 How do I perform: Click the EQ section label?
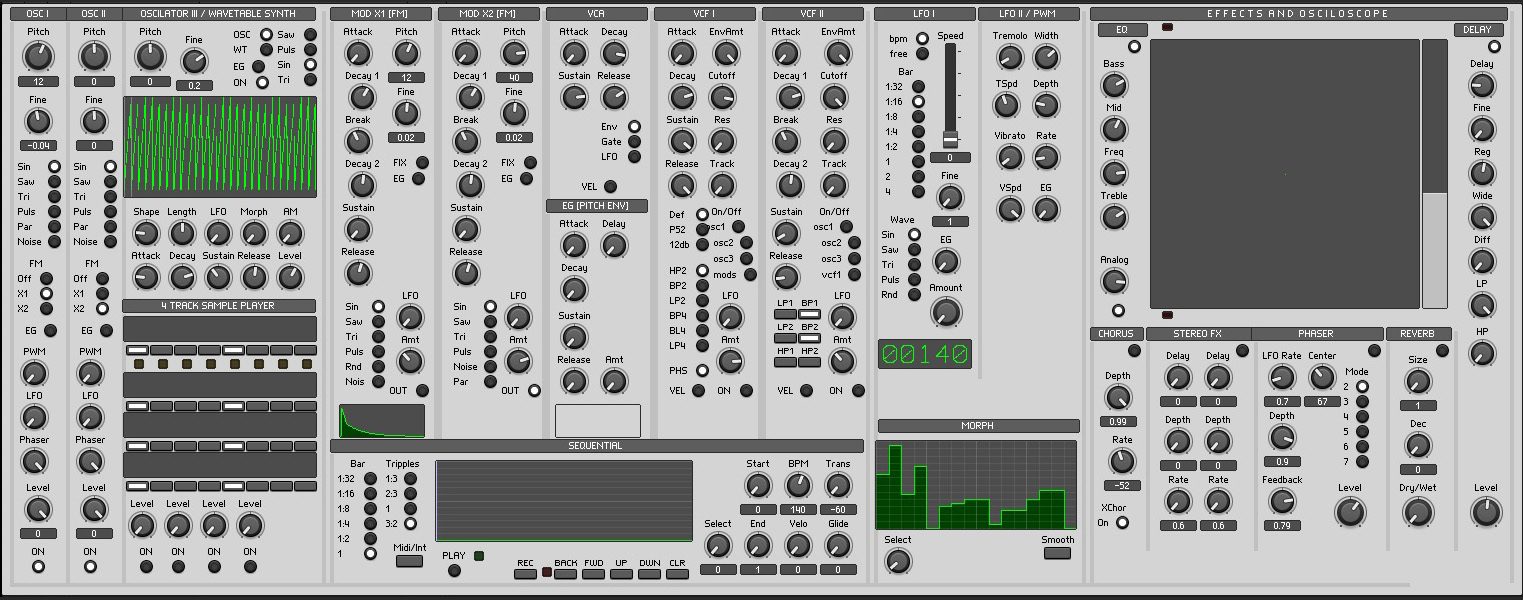tap(1122, 30)
